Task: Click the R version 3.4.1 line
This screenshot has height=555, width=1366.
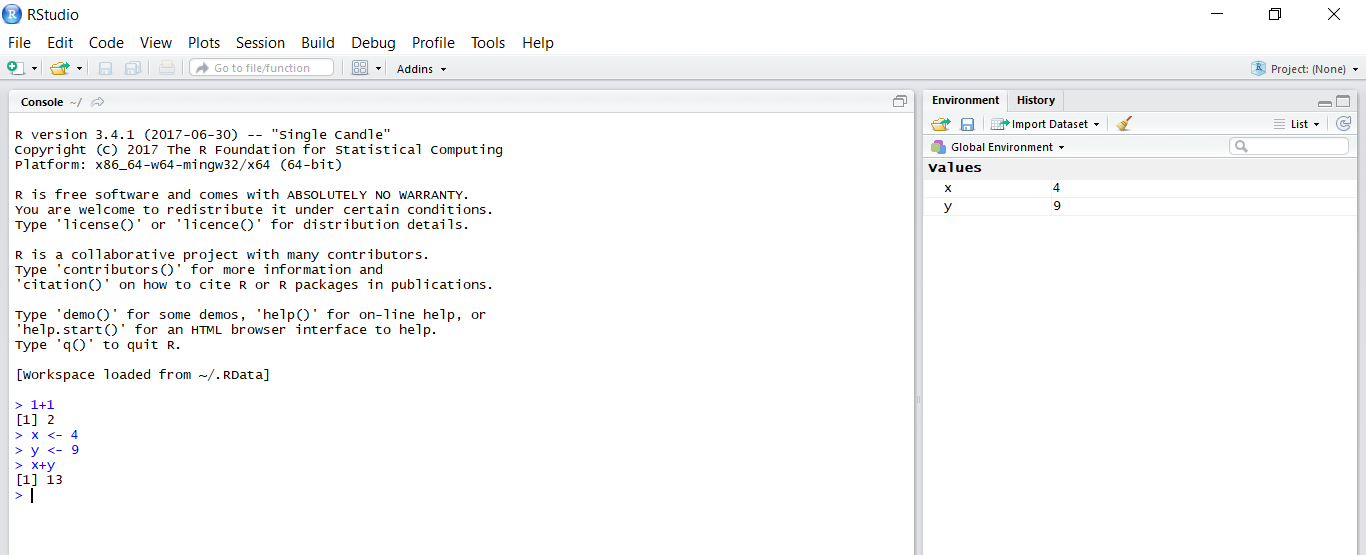Action: 203,135
